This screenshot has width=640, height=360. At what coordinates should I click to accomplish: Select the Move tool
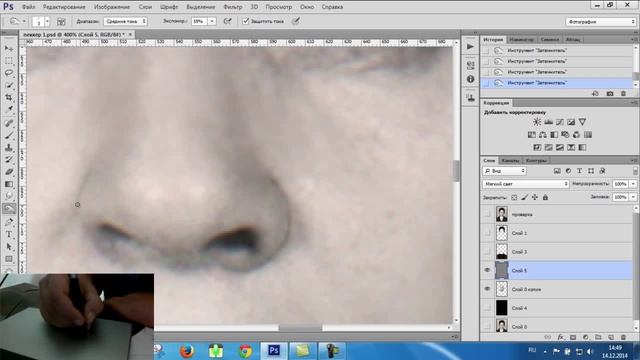pos(9,49)
